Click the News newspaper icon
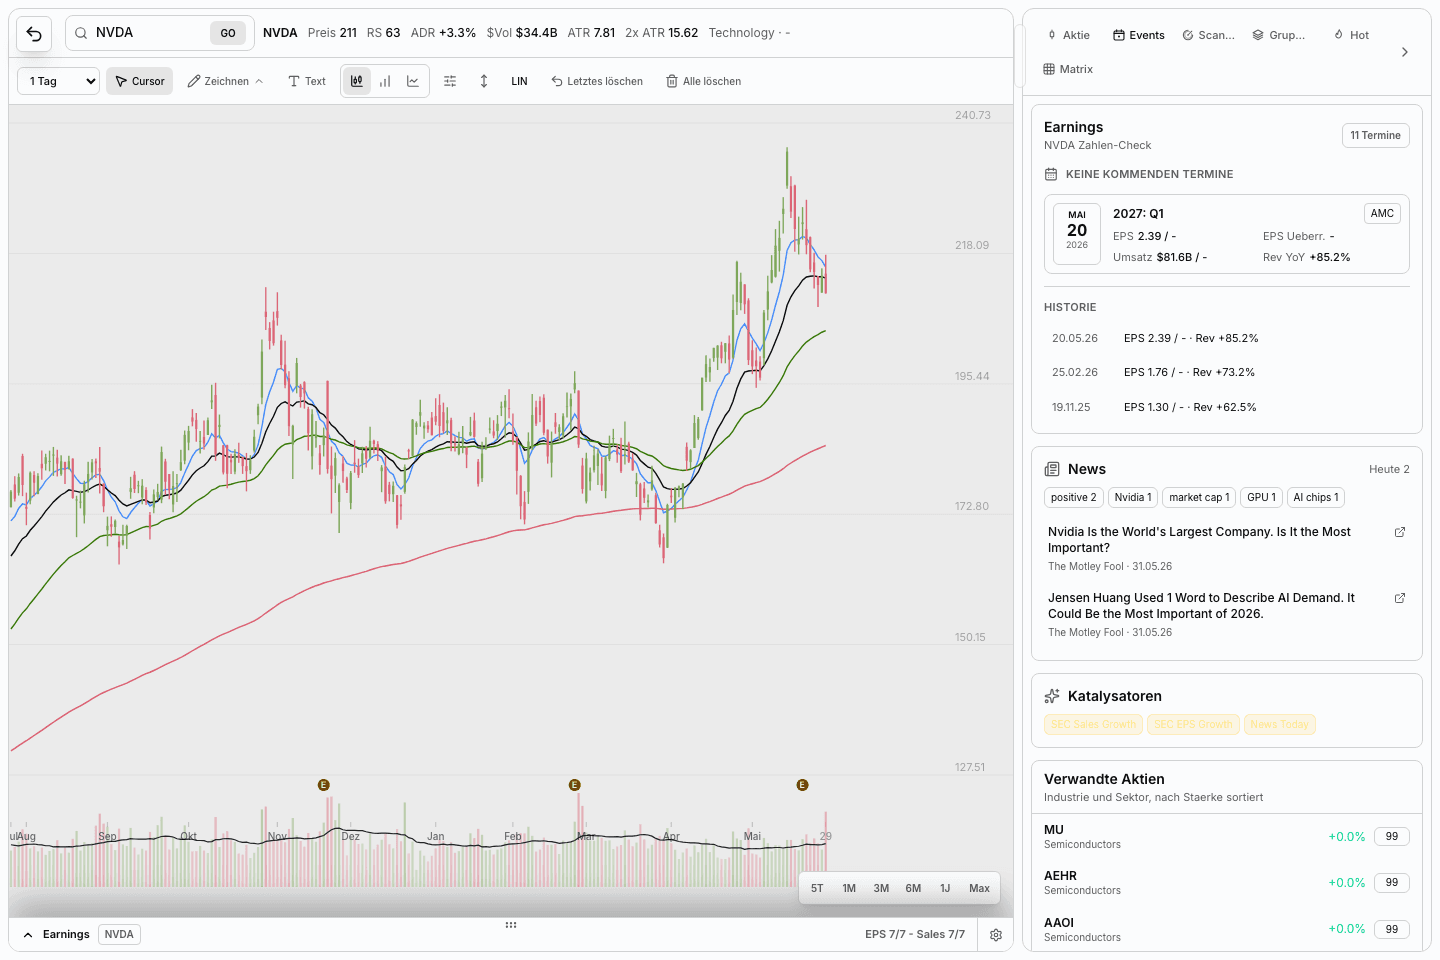Viewport: 1440px width, 960px height. click(1052, 469)
